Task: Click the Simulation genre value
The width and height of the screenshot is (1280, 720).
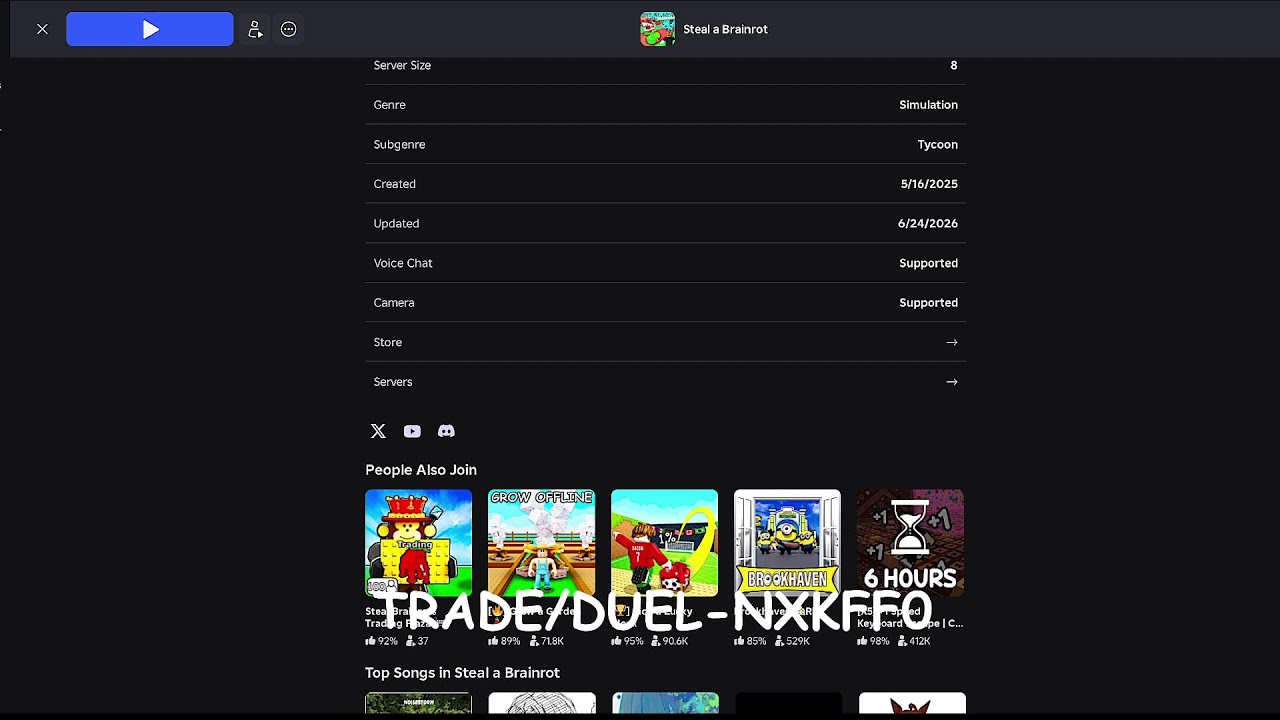Action: [928, 105]
